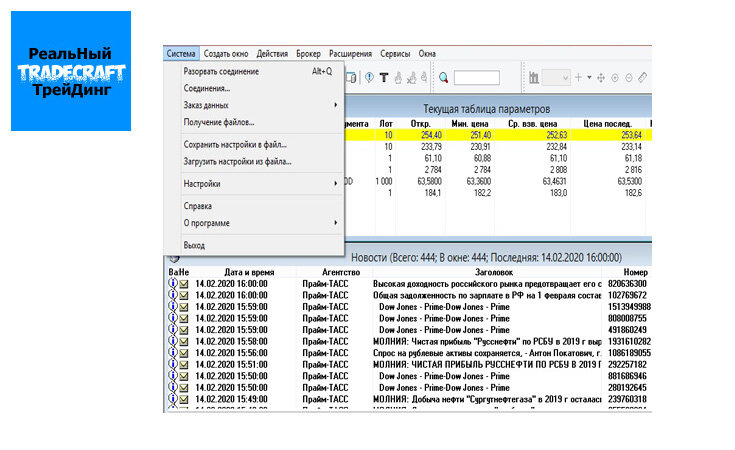The height and width of the screenshot is (450, 735).
Task: Click the window layout icon left of alert icon
Action: (352, 78)
